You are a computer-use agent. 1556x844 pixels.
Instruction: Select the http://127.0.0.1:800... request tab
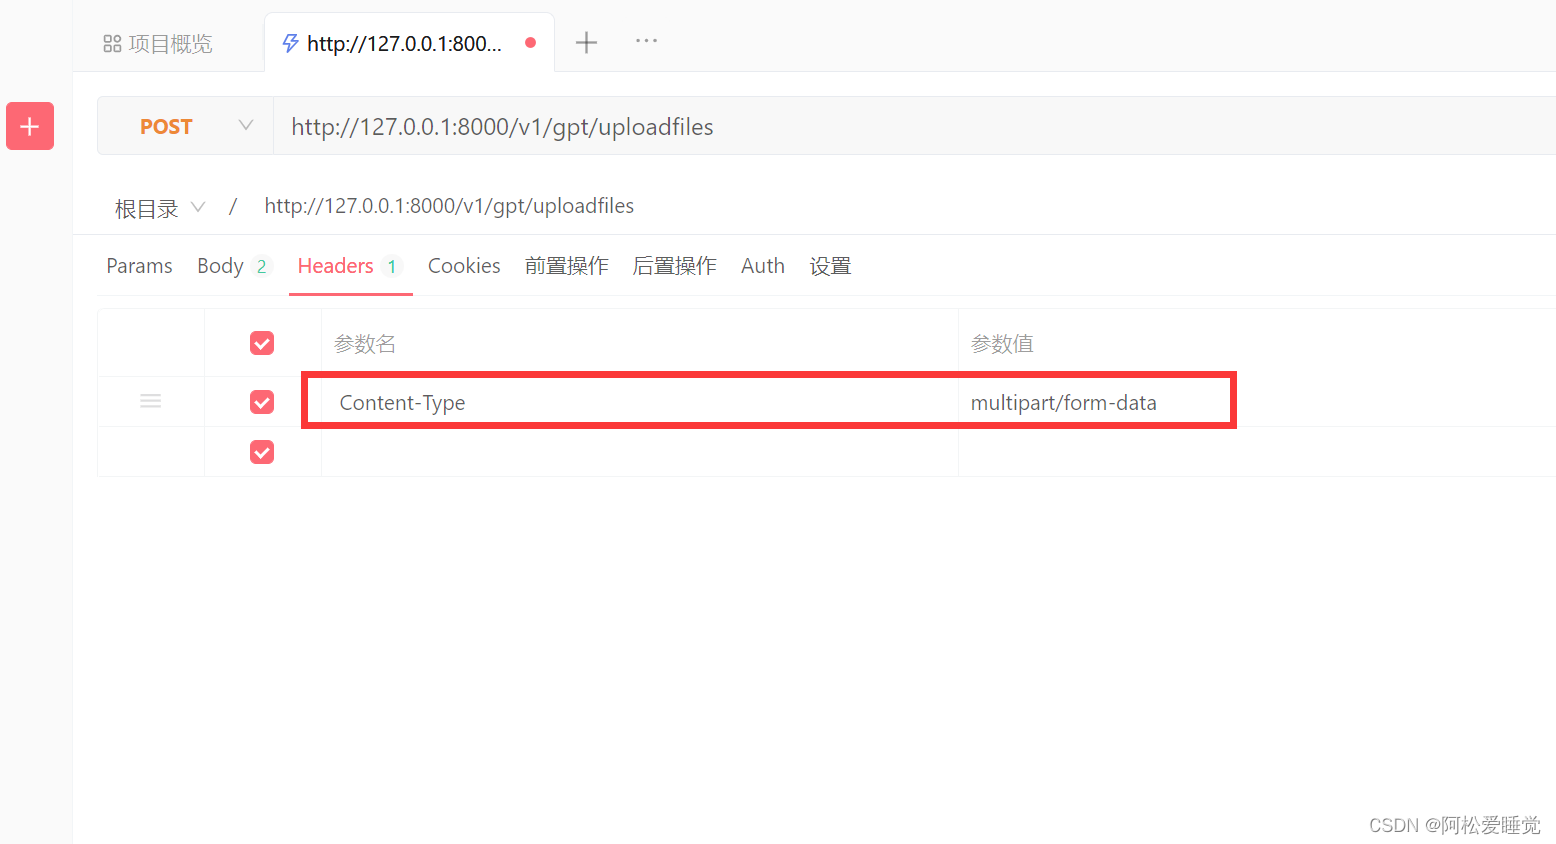409,43
